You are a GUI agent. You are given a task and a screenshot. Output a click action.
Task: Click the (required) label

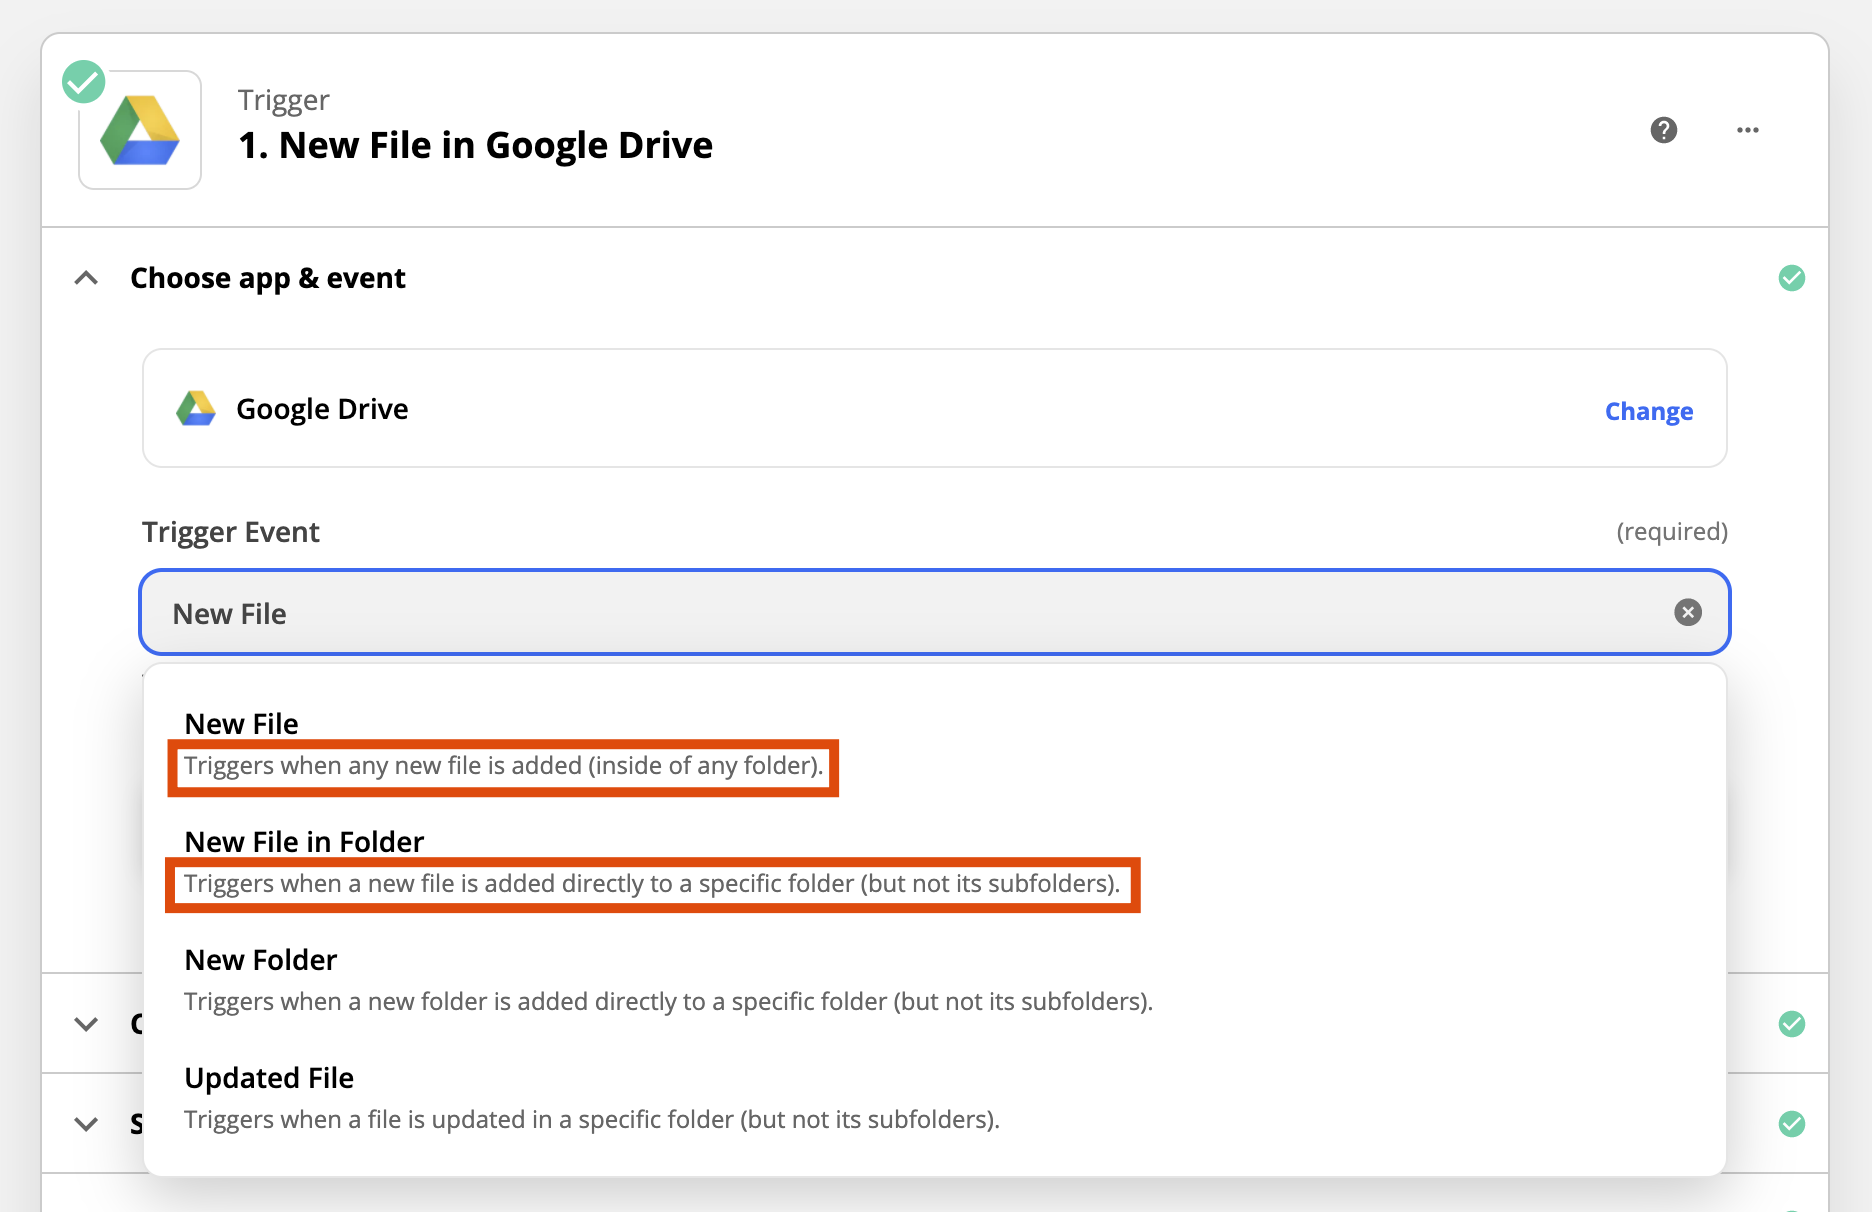coord(1672,531)
